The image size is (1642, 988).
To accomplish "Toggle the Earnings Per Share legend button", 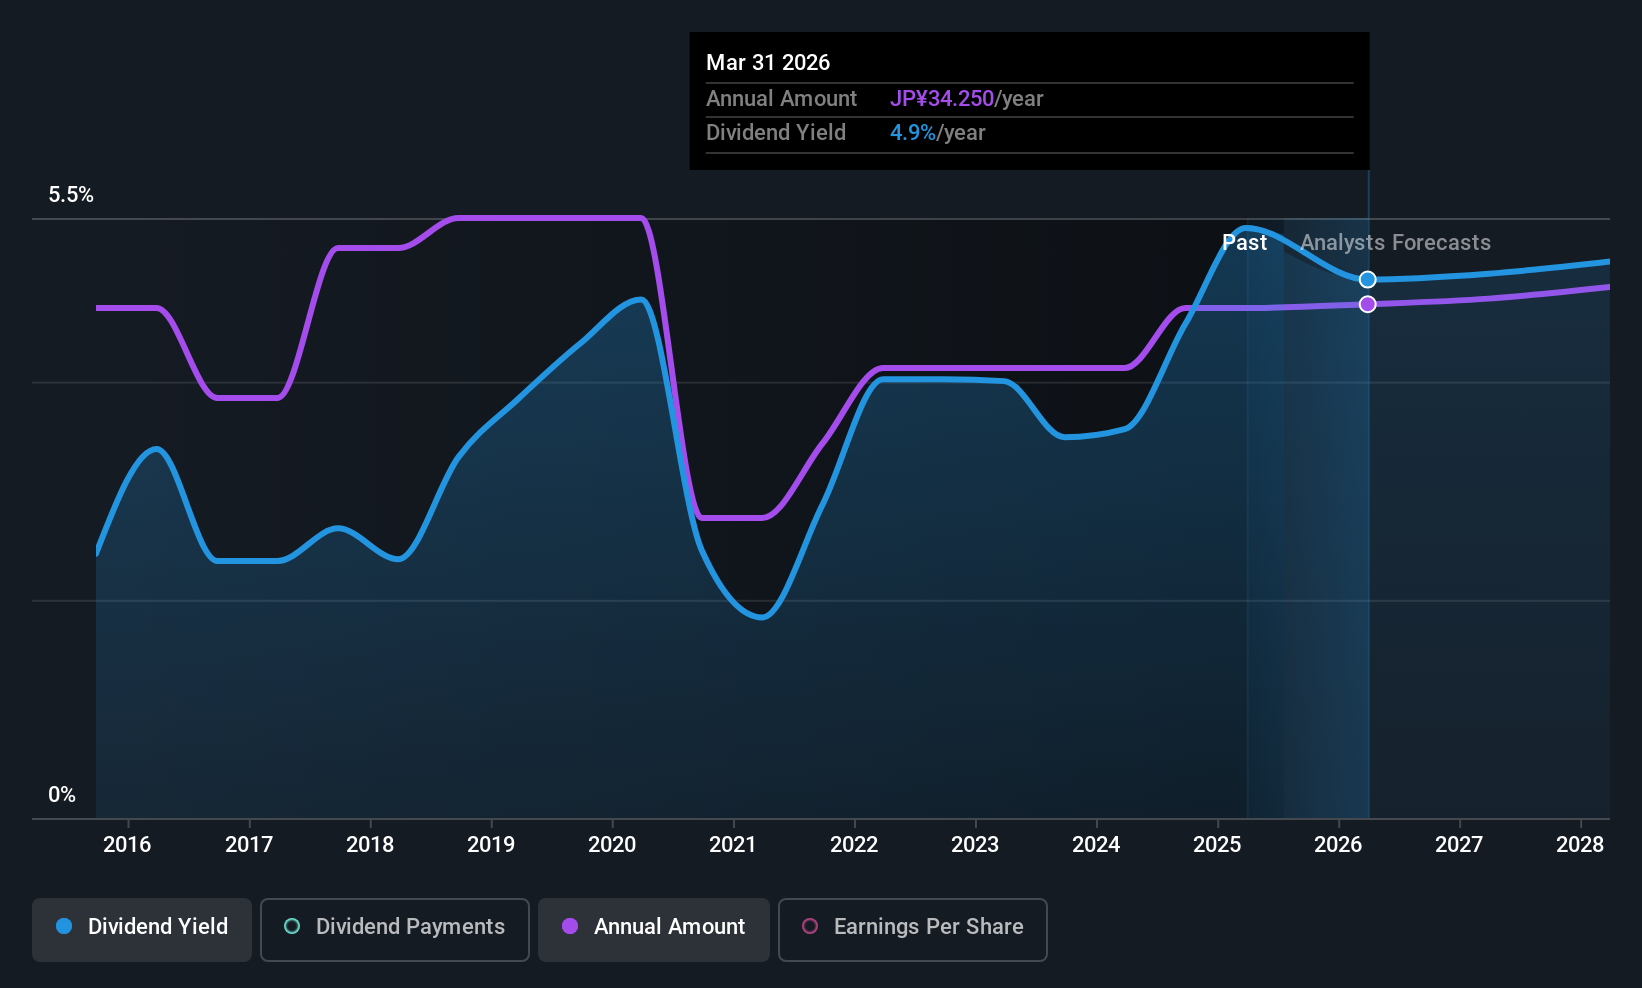I will tap(913, 930).
